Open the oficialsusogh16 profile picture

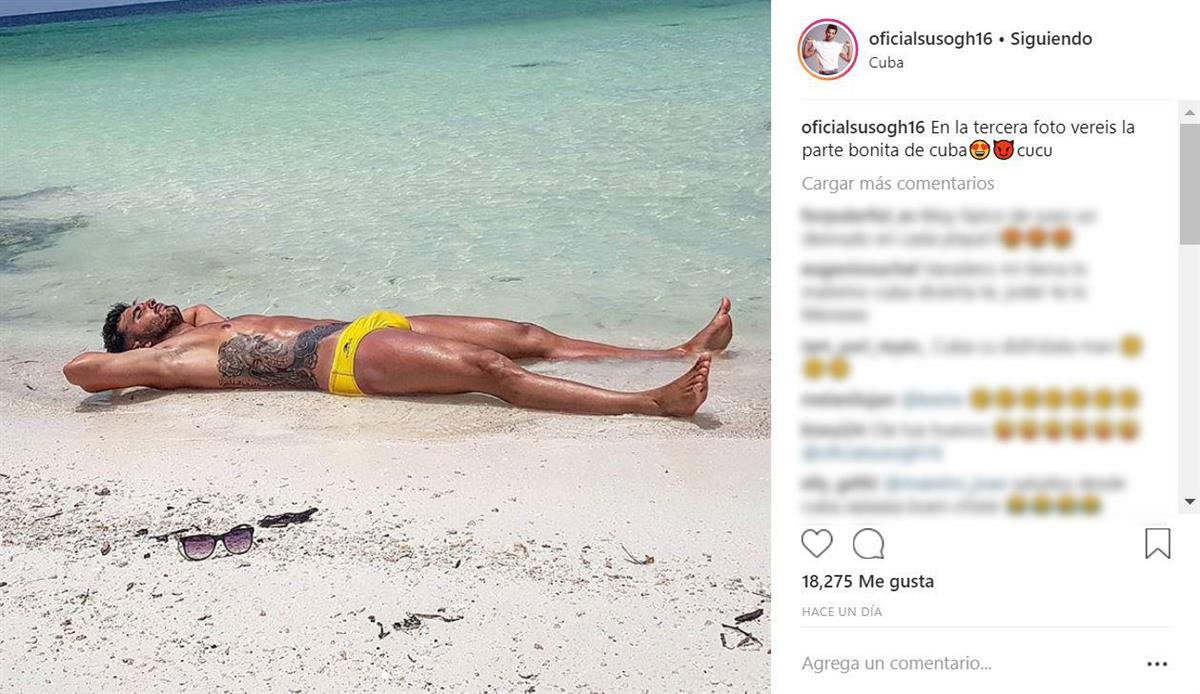(x=827, y=49)
